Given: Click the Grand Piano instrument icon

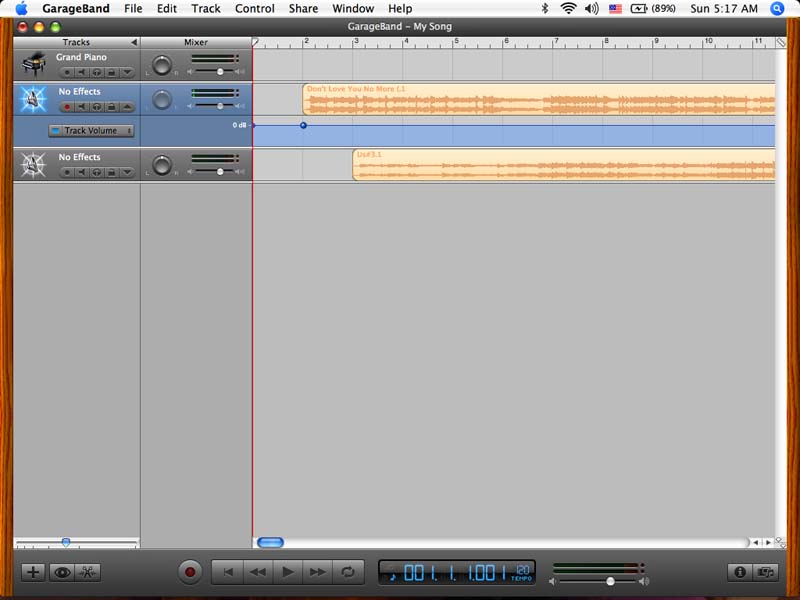Looking at the screenshot, I should [x=34, y=64].
